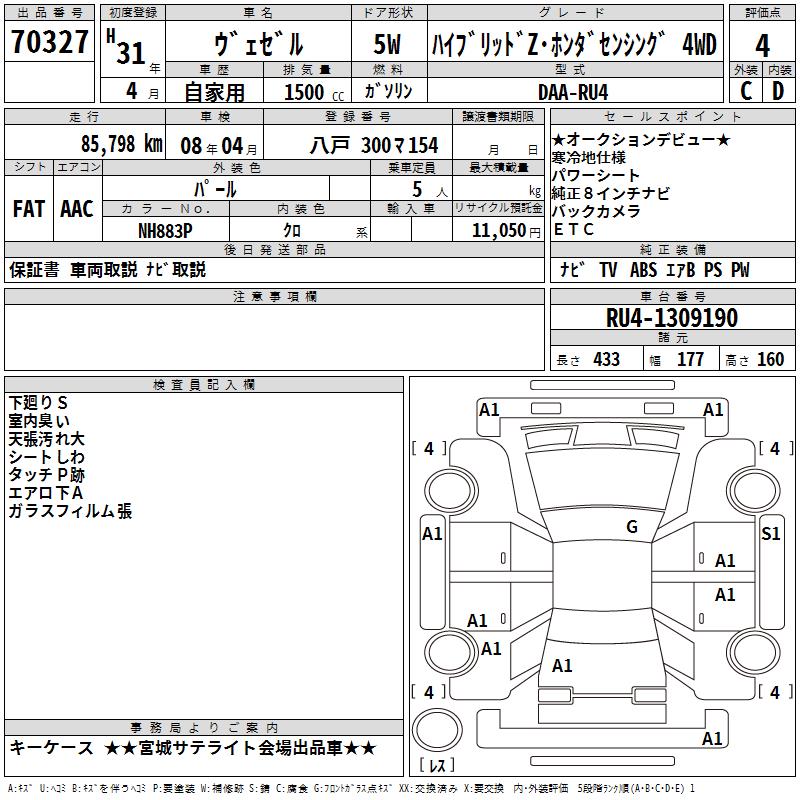Select the 後日発送部品 header
This screenshot has height=800, width=800.
tap(274, 249)
